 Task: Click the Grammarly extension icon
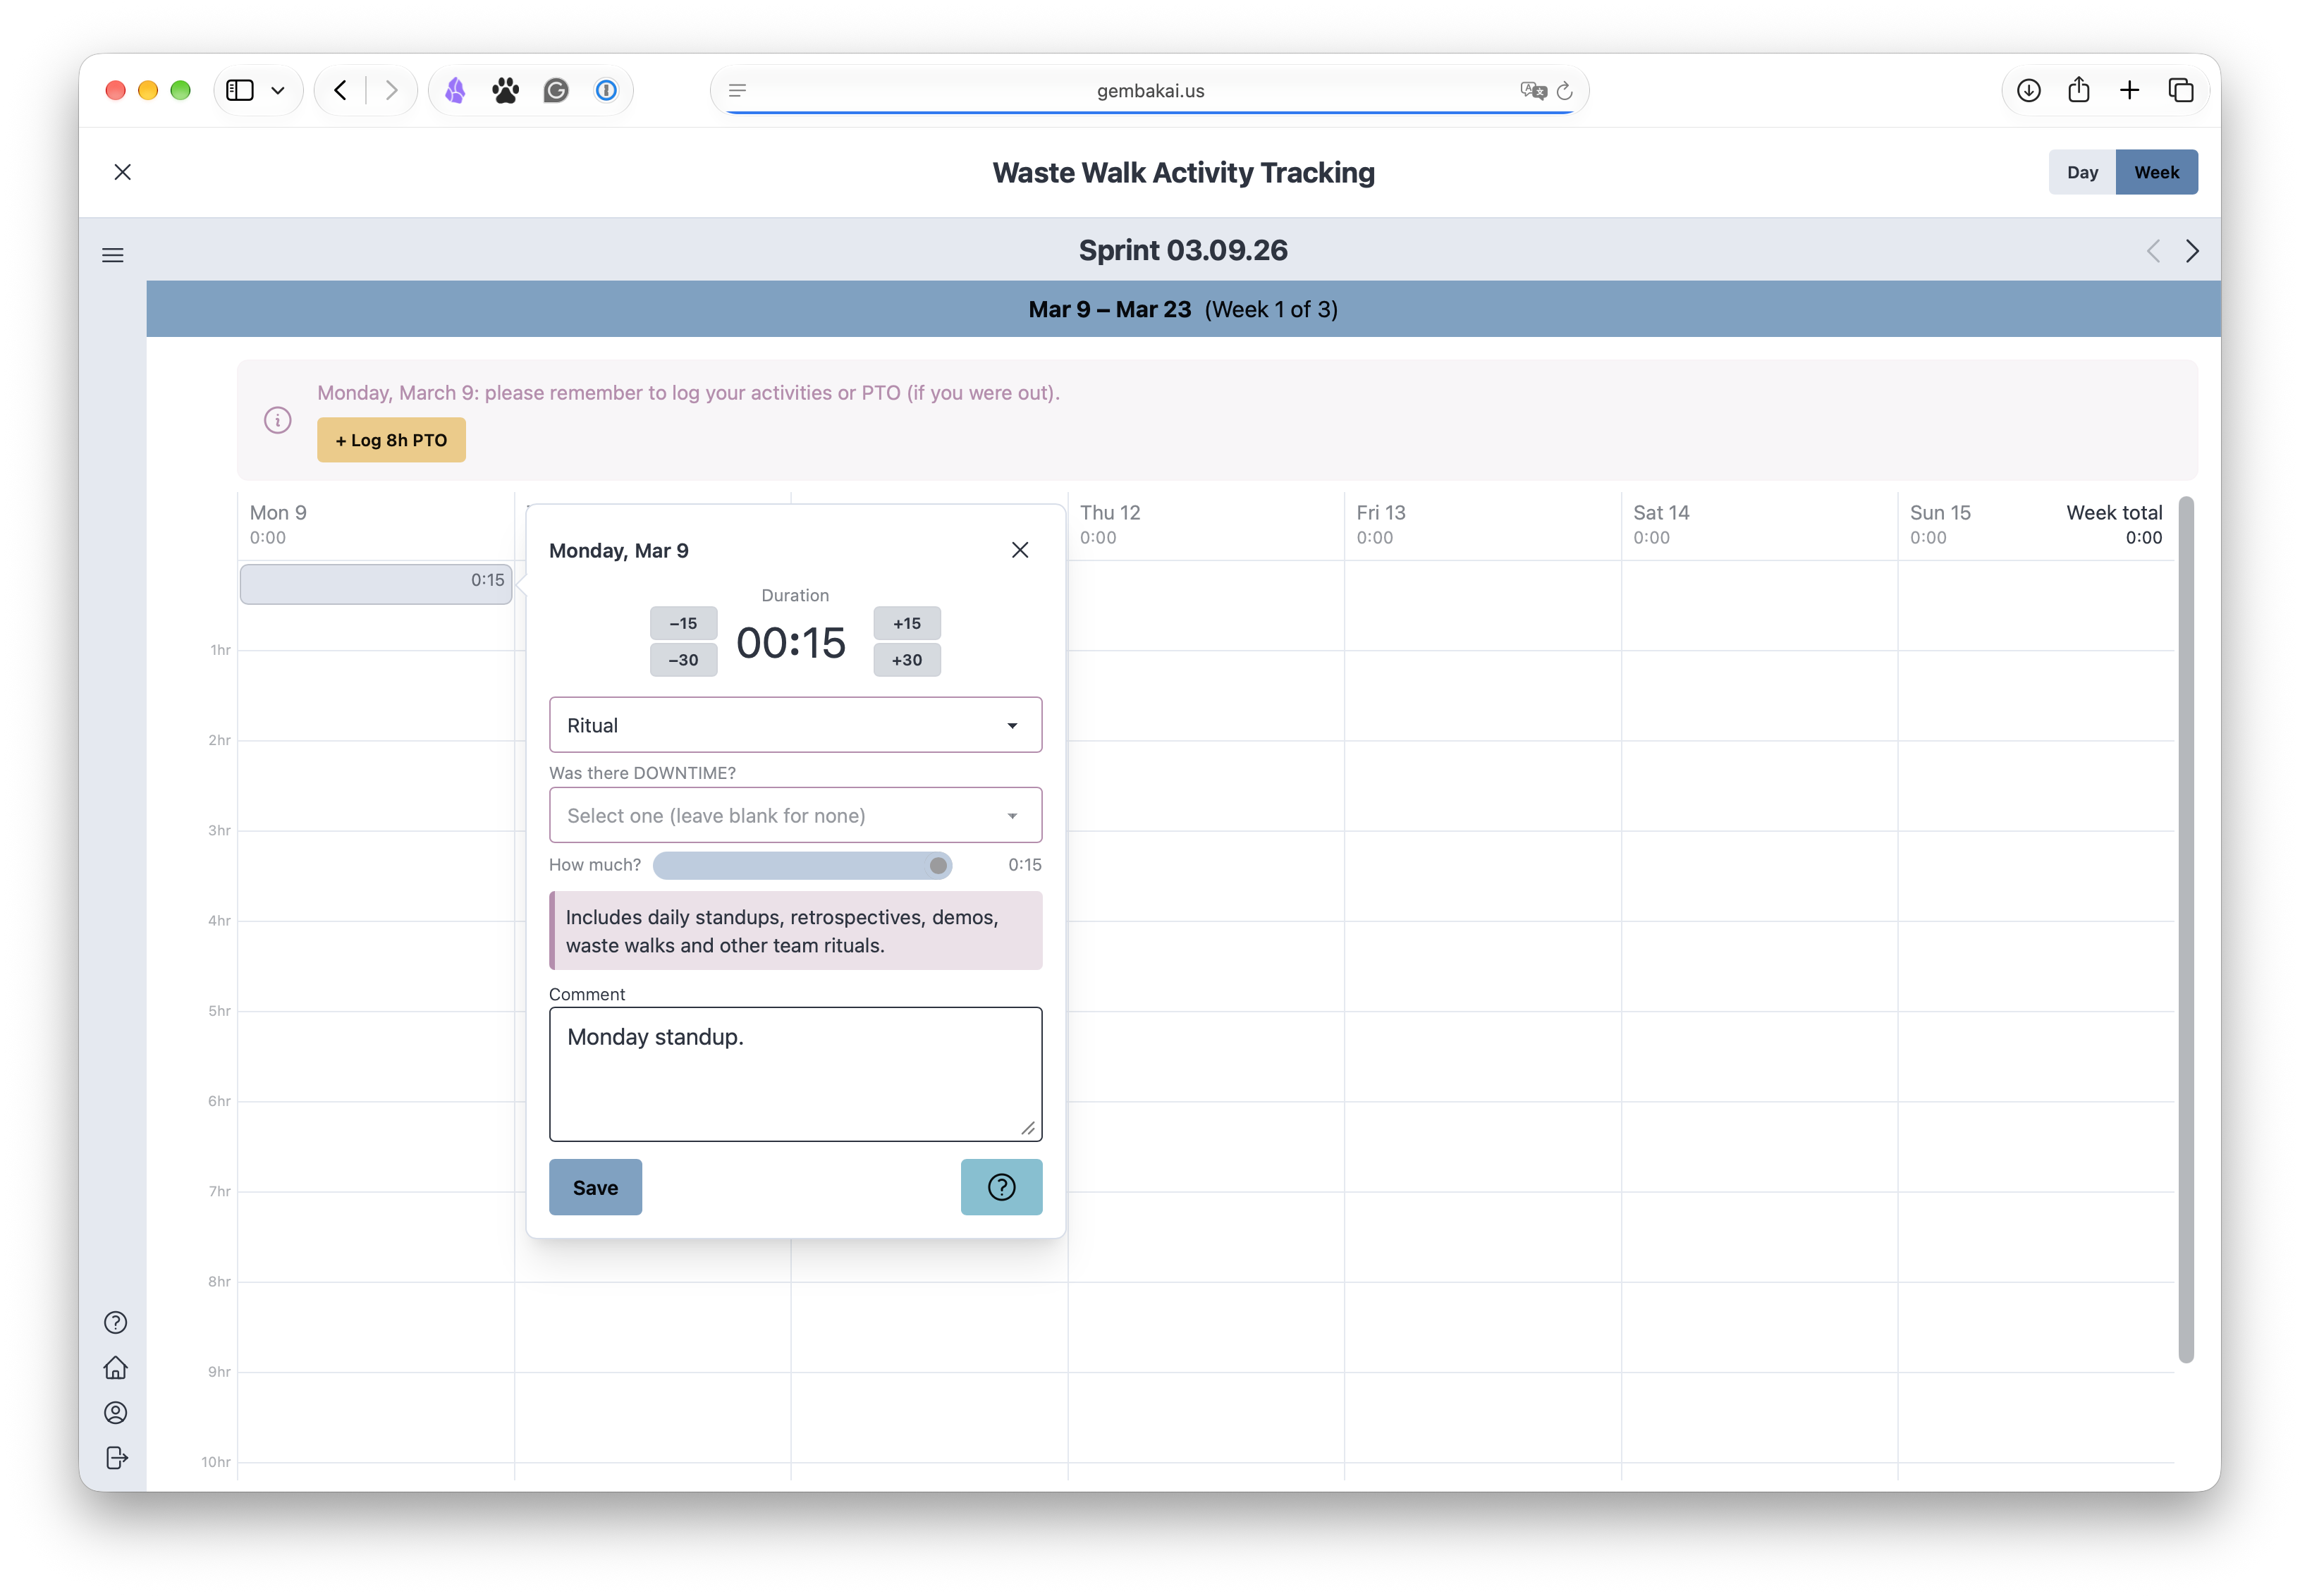(556, 91)
